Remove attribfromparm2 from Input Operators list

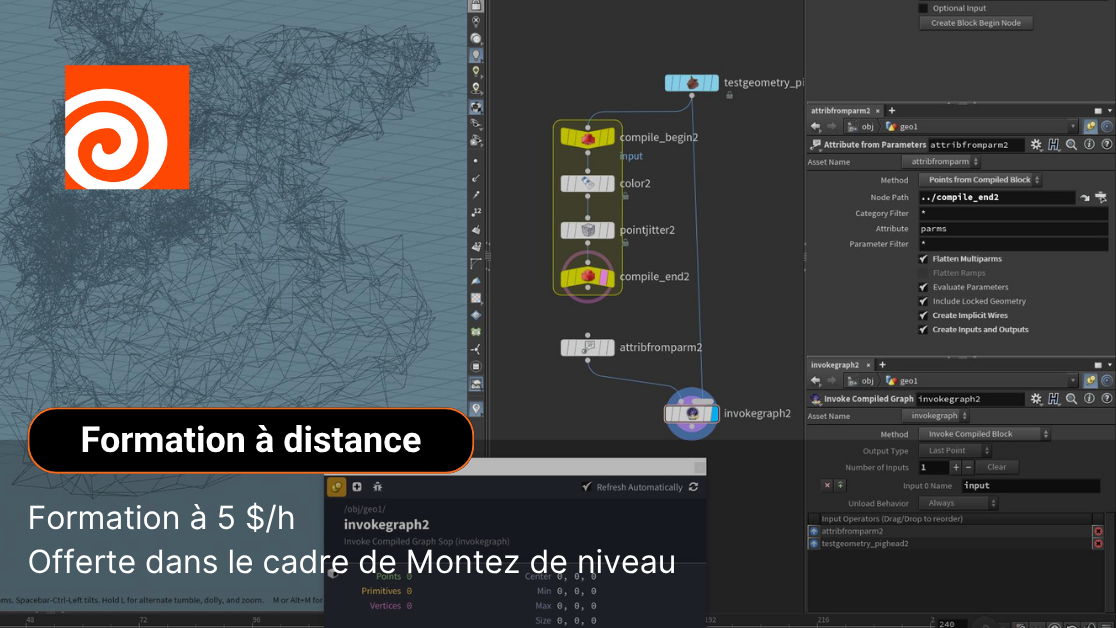pos(1098,531)
